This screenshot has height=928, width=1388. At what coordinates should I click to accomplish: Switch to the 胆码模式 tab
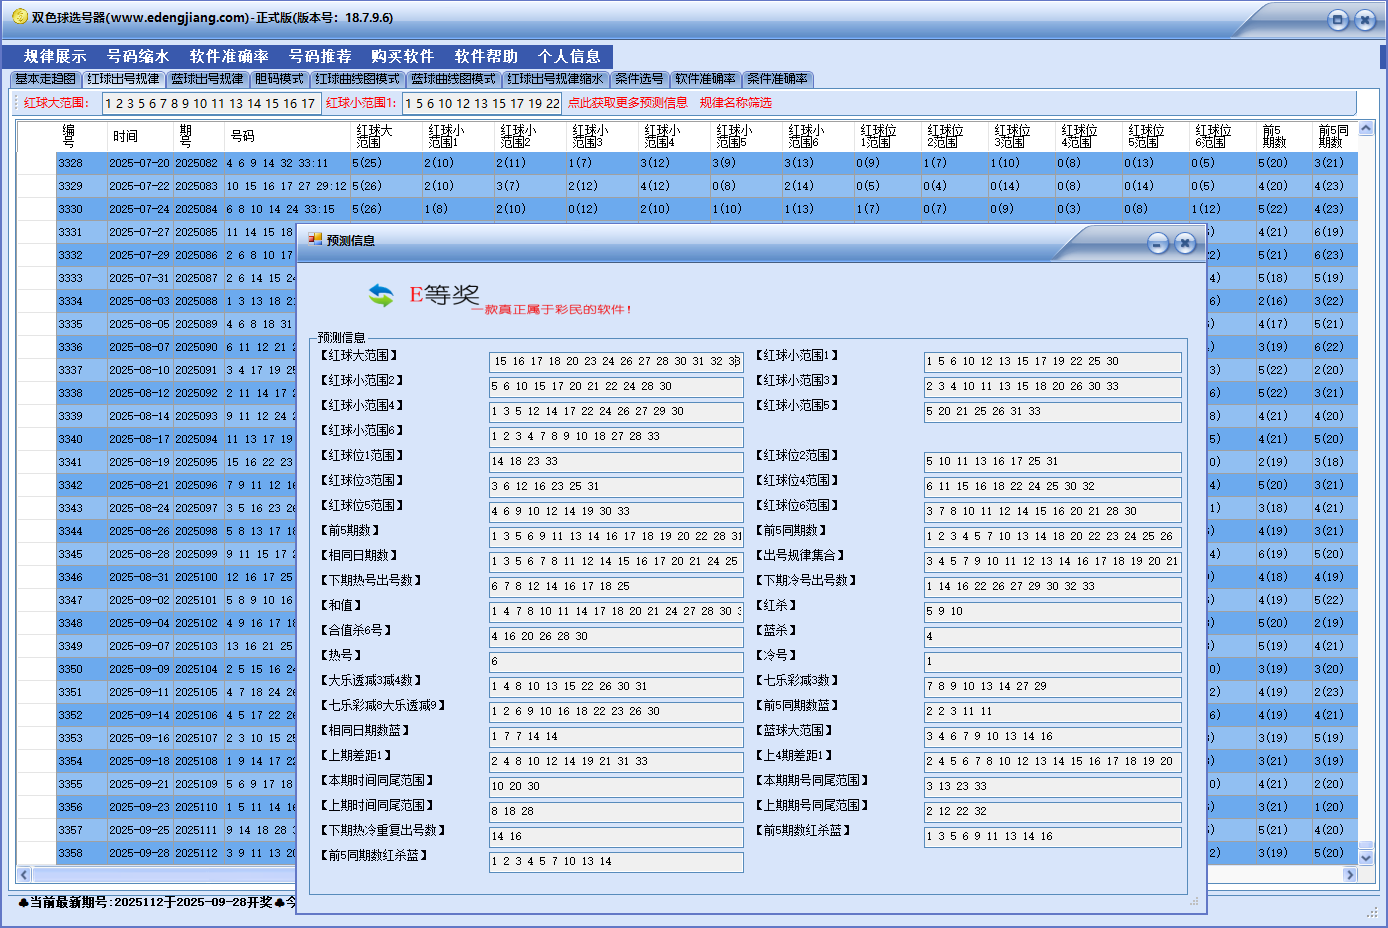[x=279, y=79]
